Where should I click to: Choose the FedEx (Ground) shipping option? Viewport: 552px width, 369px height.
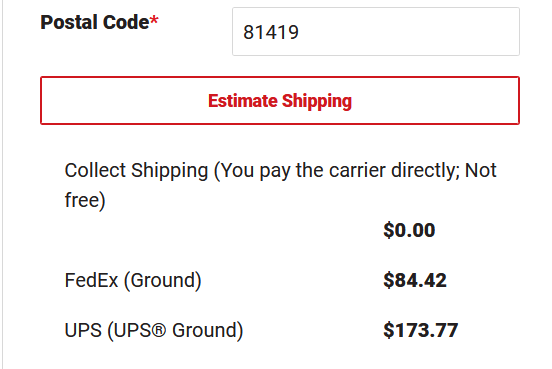tap(133, 280)
